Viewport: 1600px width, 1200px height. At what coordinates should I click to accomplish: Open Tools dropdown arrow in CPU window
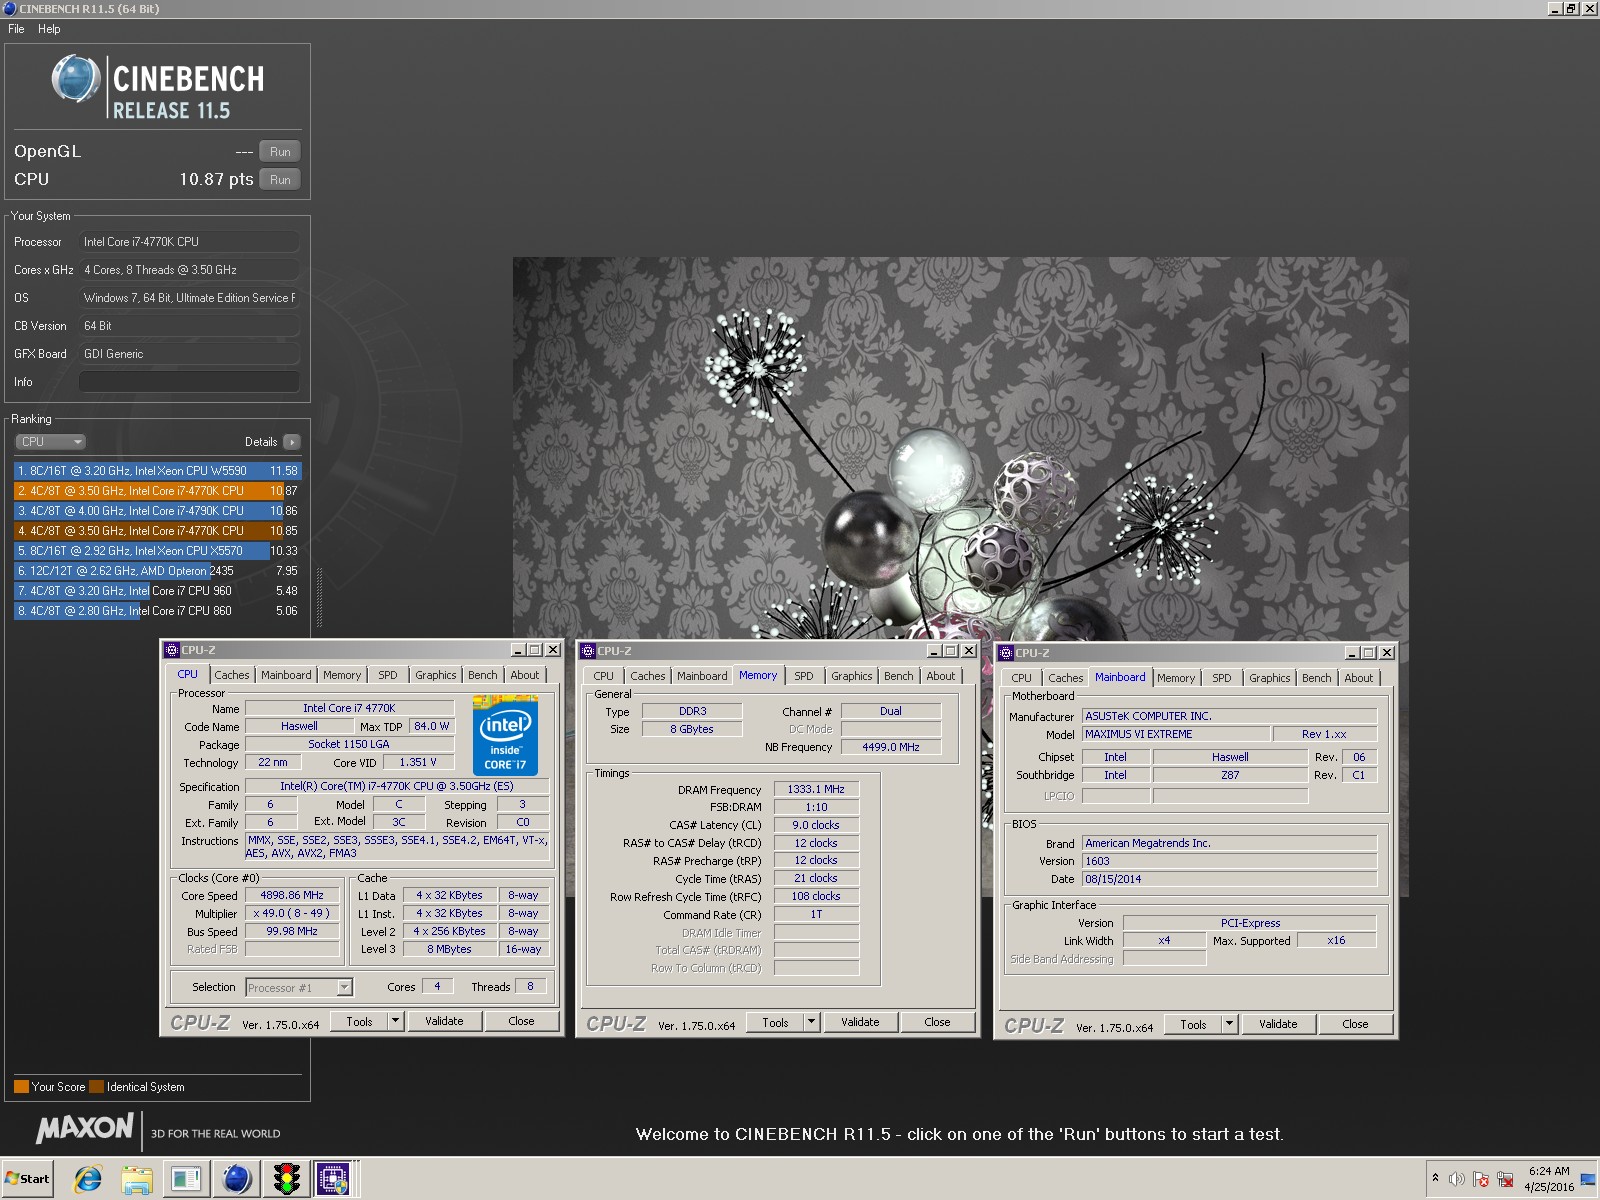tap(396, 1021)
